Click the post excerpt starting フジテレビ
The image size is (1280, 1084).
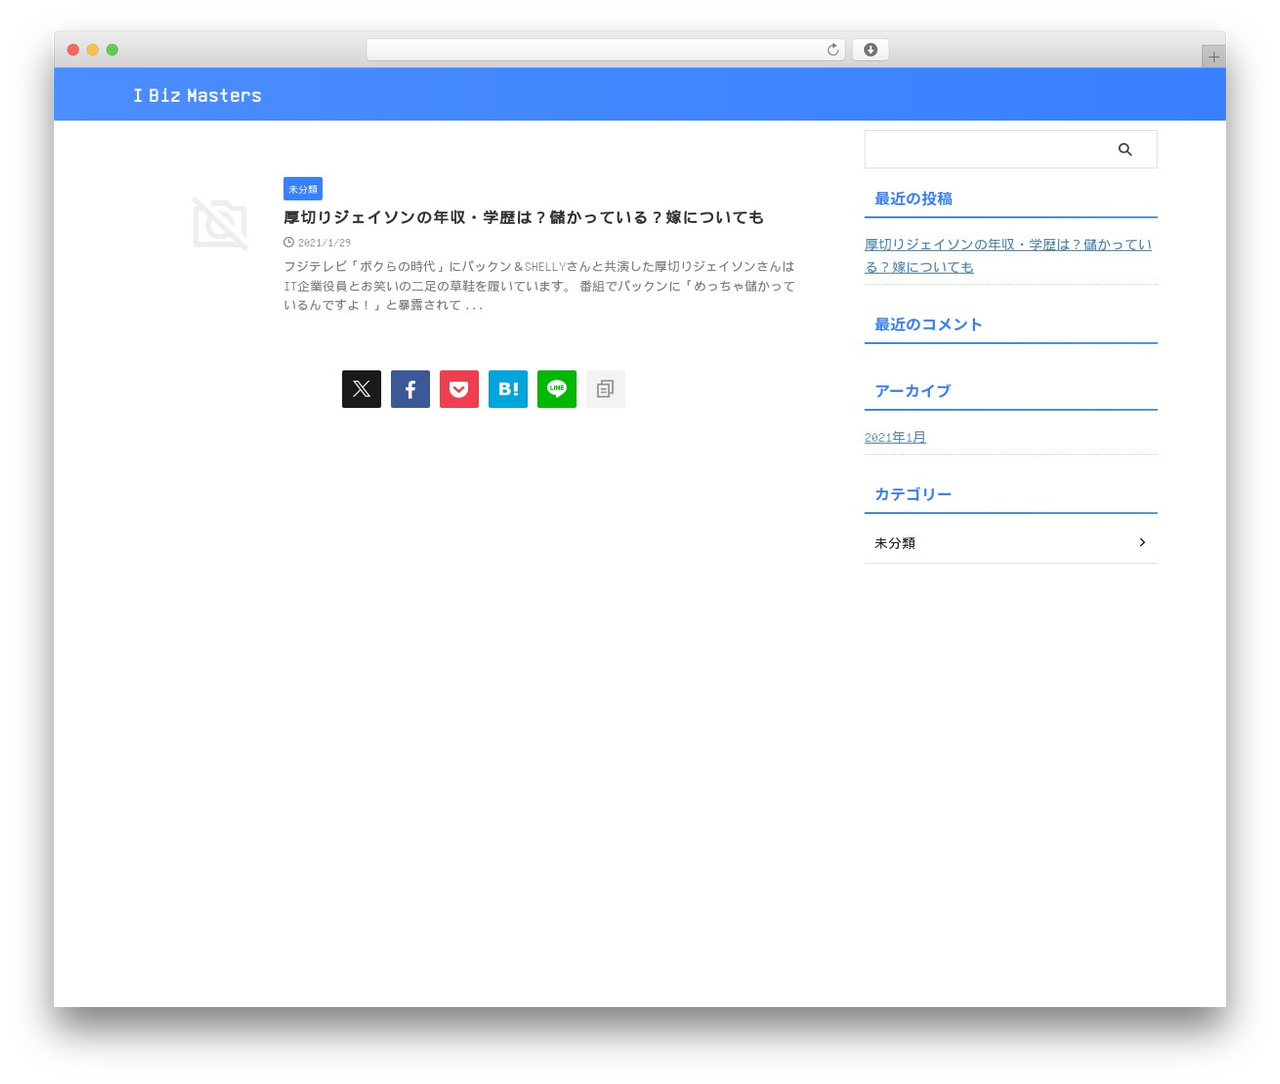pos(539,286)
